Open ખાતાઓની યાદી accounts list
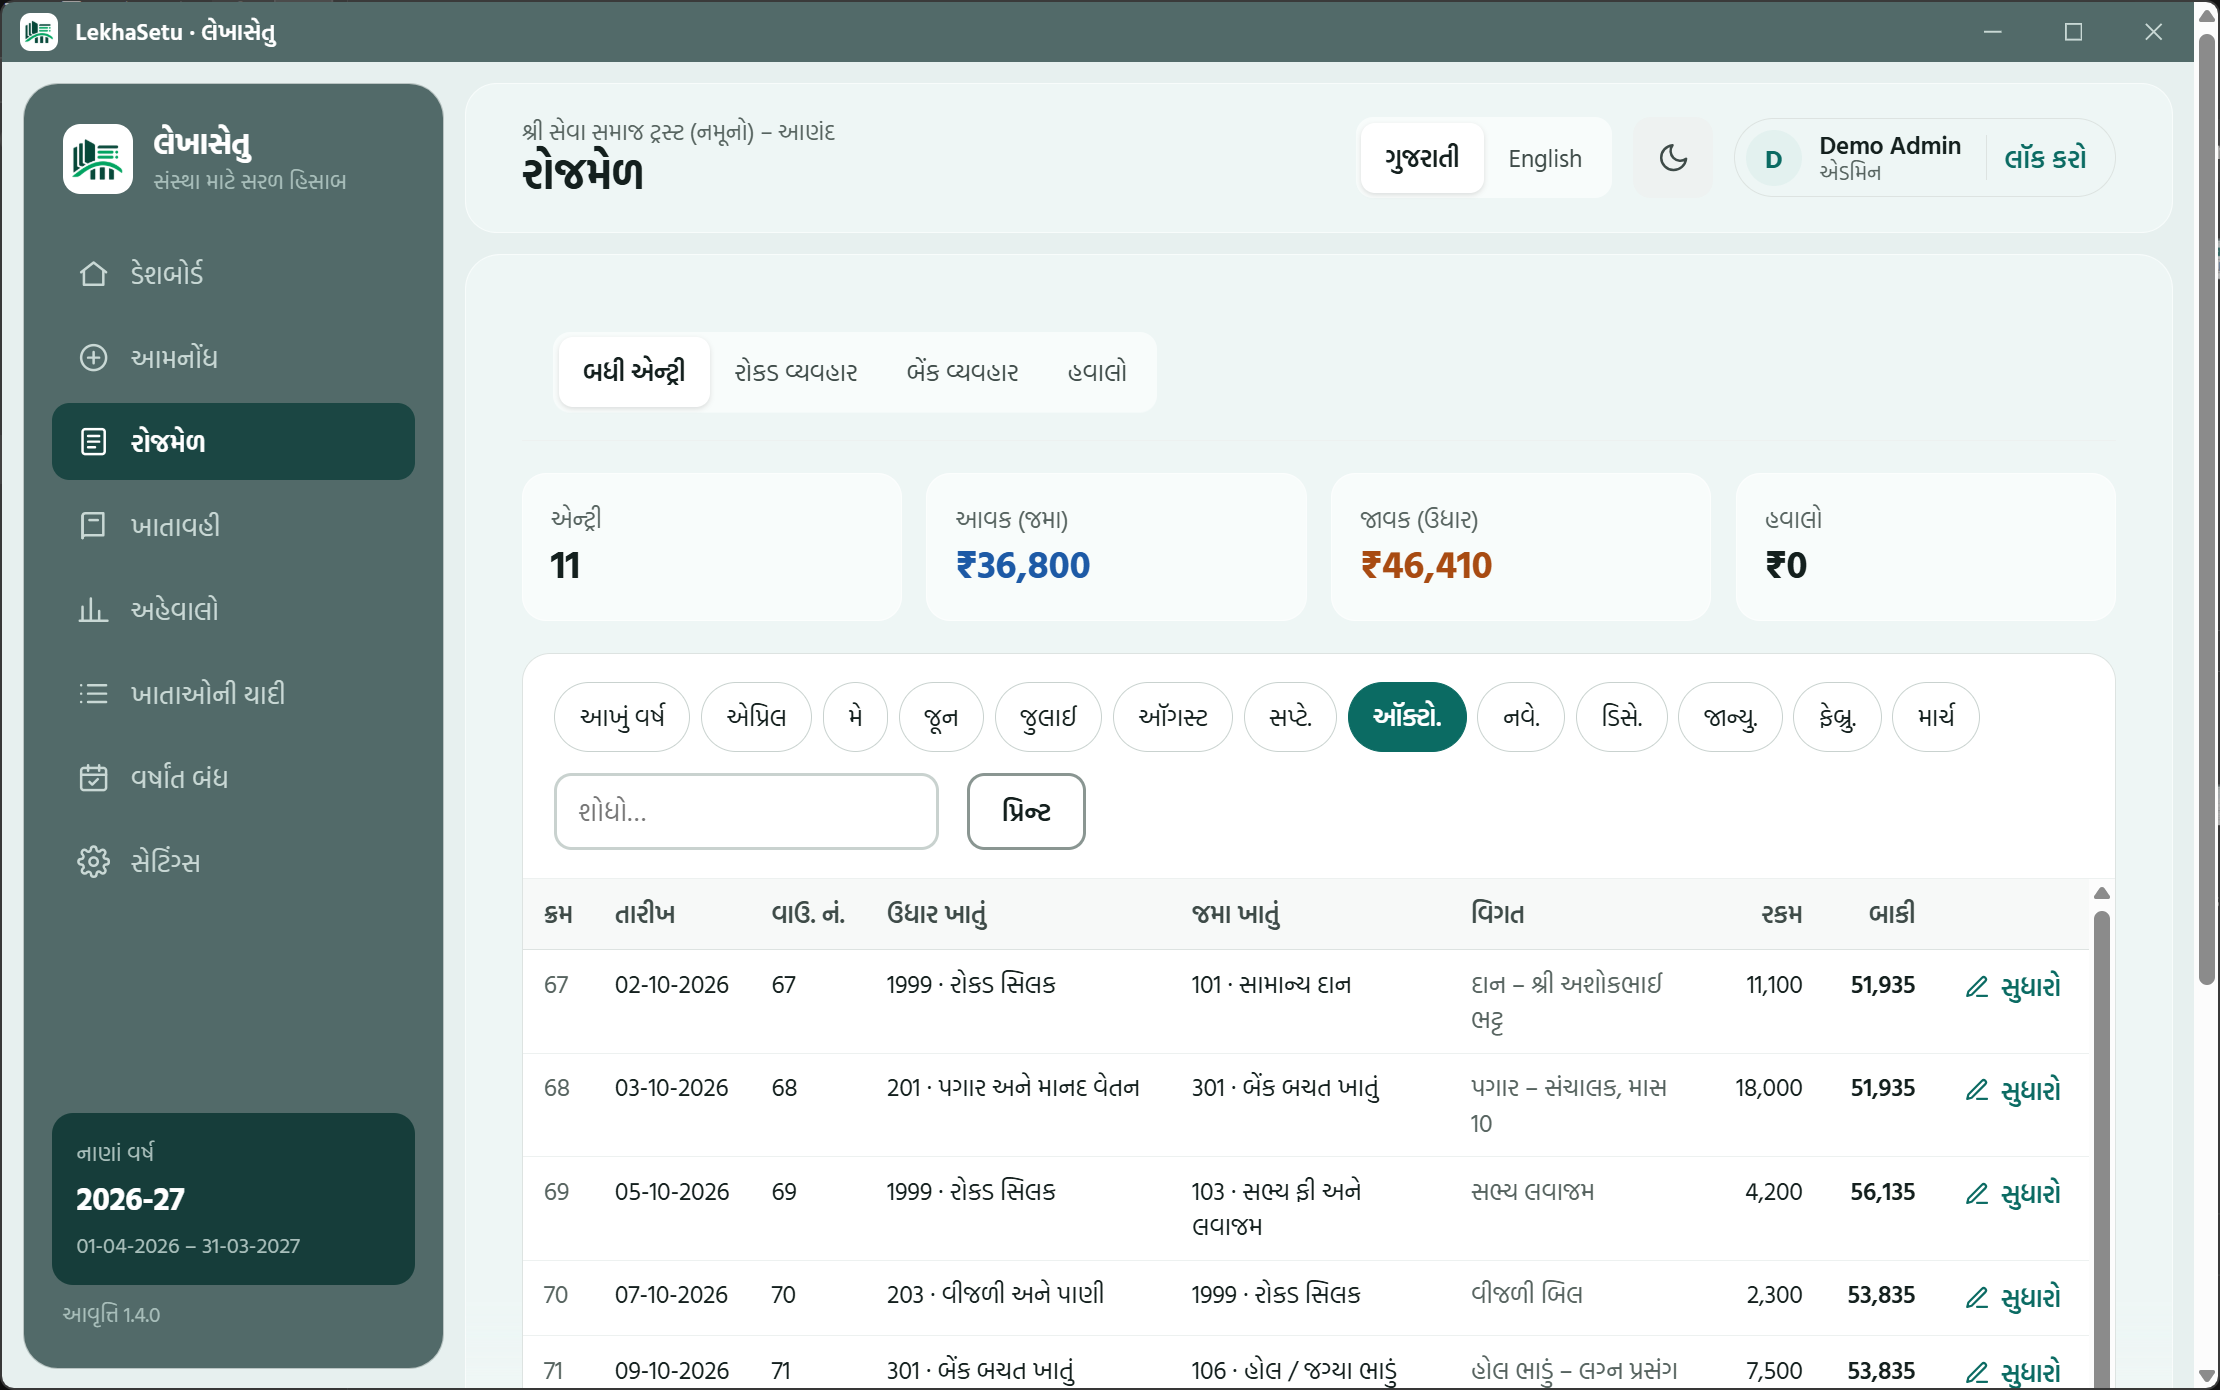 pos(233,694)
